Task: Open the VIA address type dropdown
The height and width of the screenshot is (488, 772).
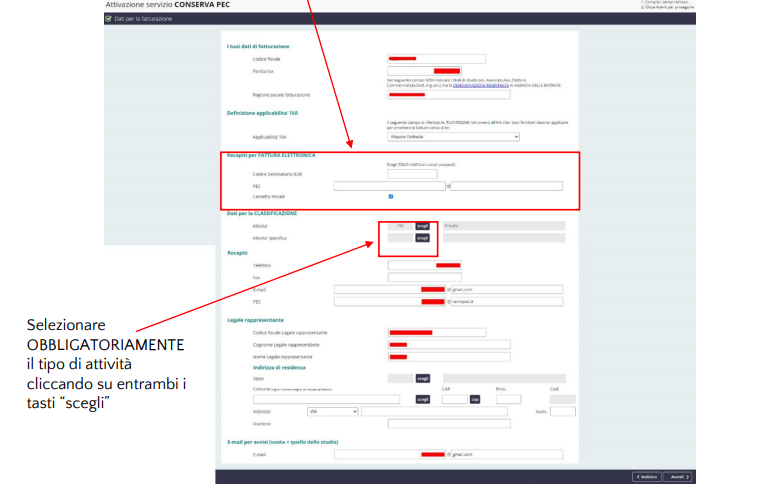Action: [332, 412]
